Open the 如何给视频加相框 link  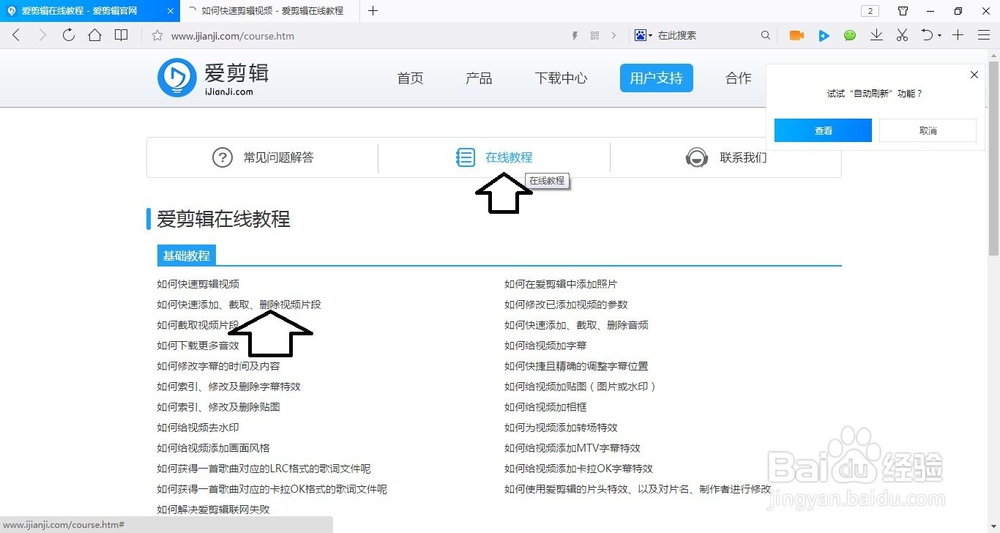pyautogui.click(x=545, y=407)
